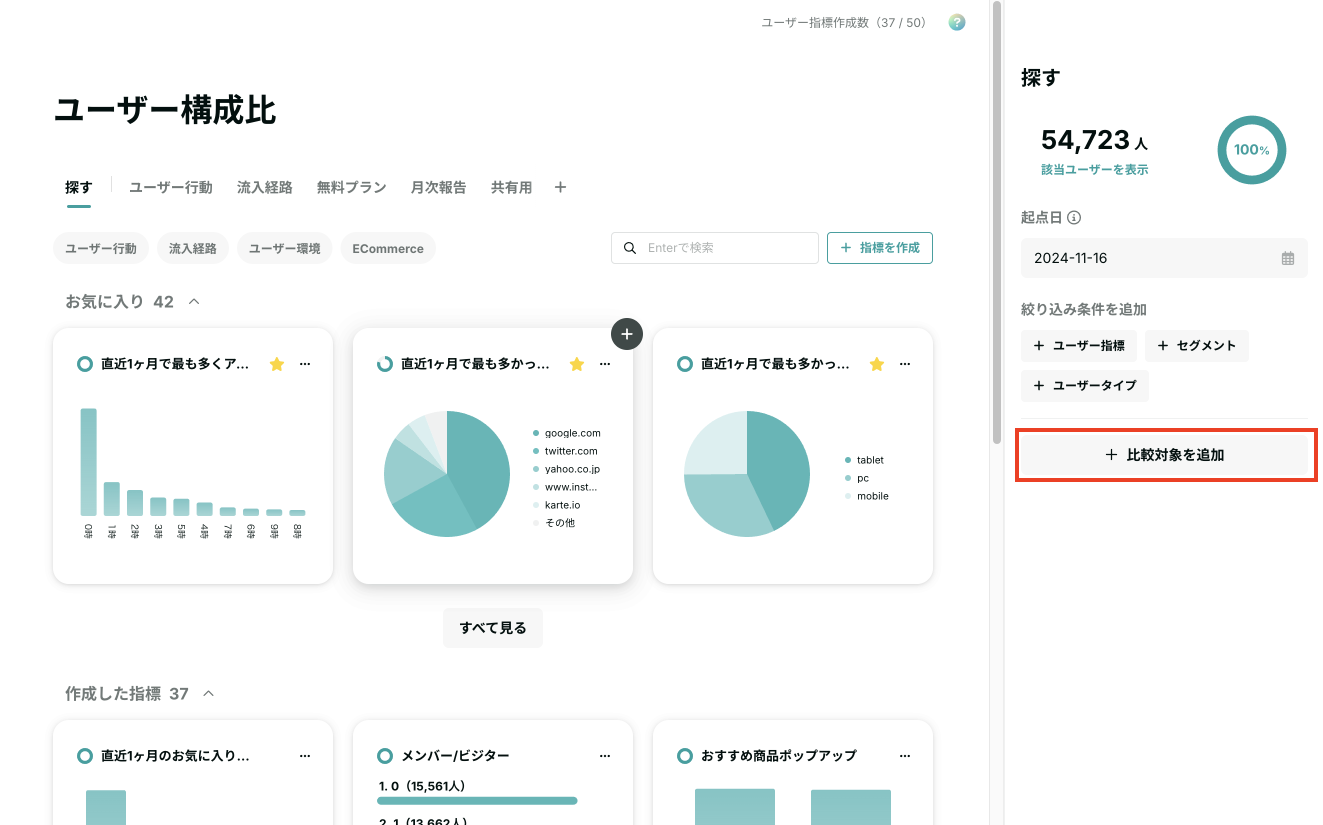1323x825 pixels.
Task: Add a ユーザー指標 filter condition
Action: pos(1079,346)
